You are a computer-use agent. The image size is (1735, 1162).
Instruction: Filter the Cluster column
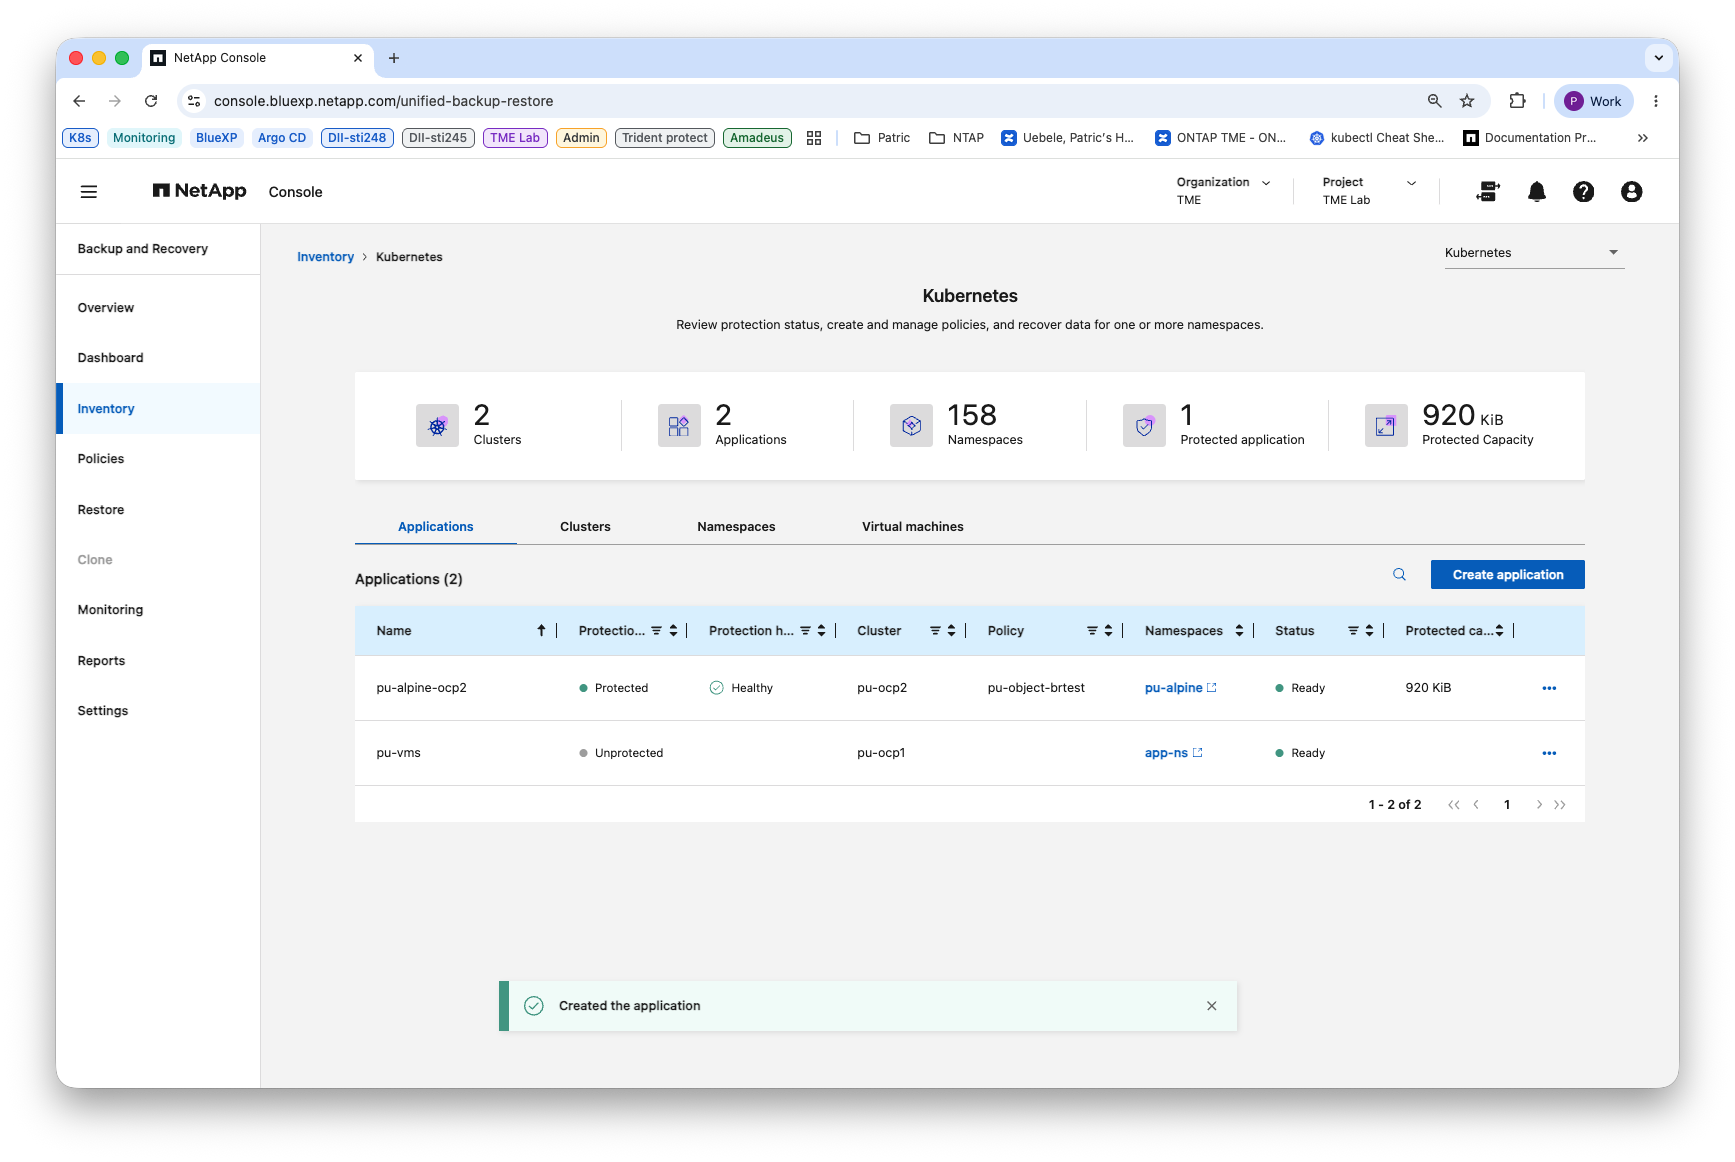pos(935,631)
